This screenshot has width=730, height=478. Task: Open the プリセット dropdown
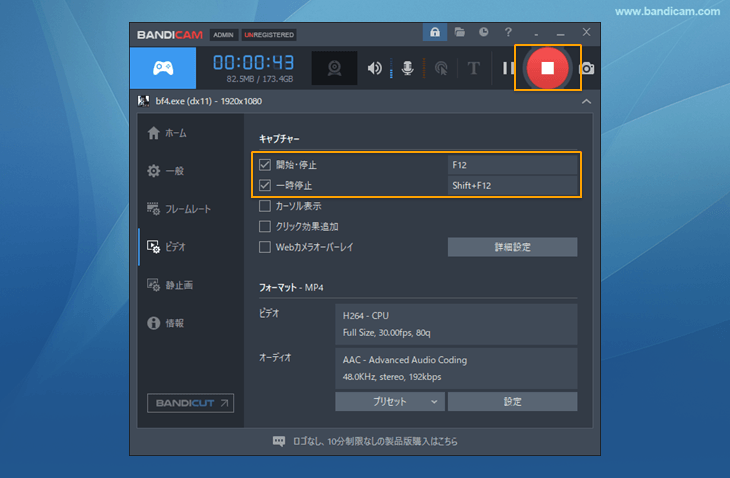coord(389,401)
